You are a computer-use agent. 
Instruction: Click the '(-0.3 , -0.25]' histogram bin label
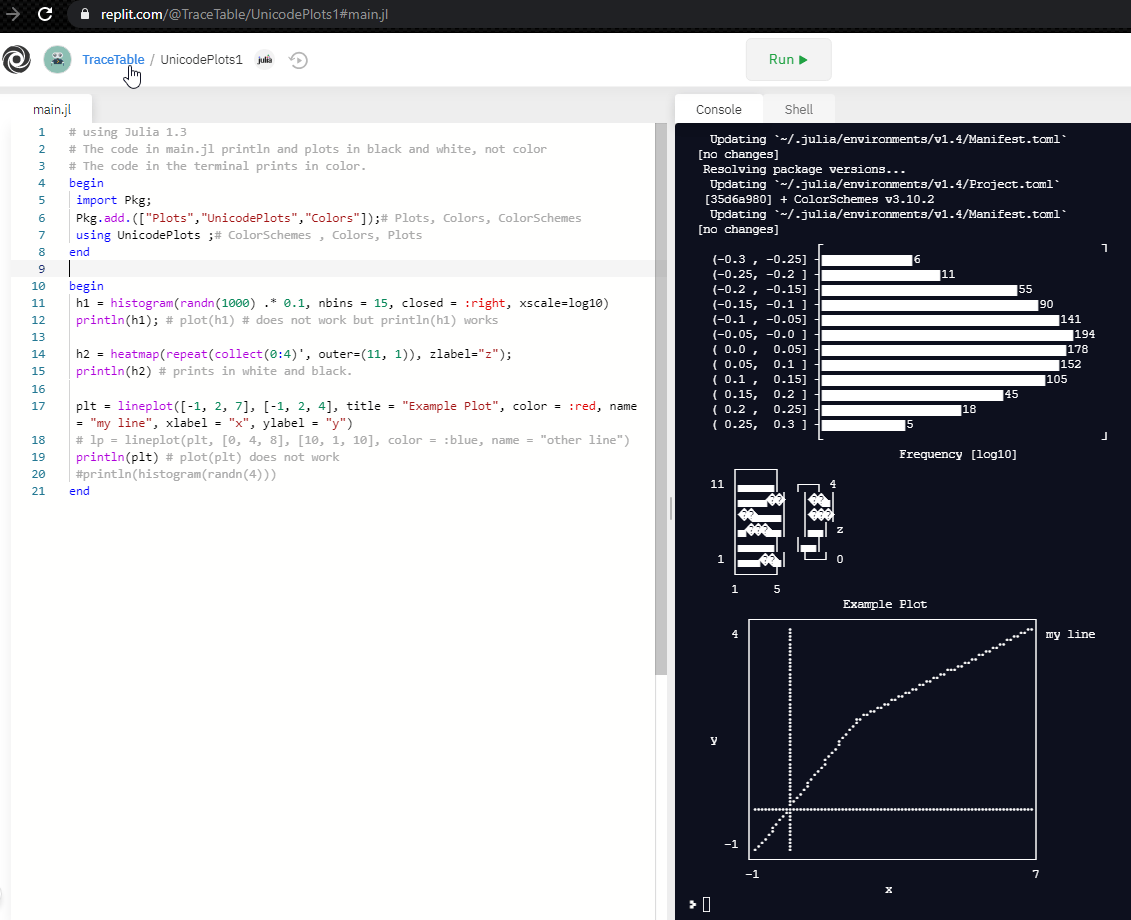tap(760, 259)
